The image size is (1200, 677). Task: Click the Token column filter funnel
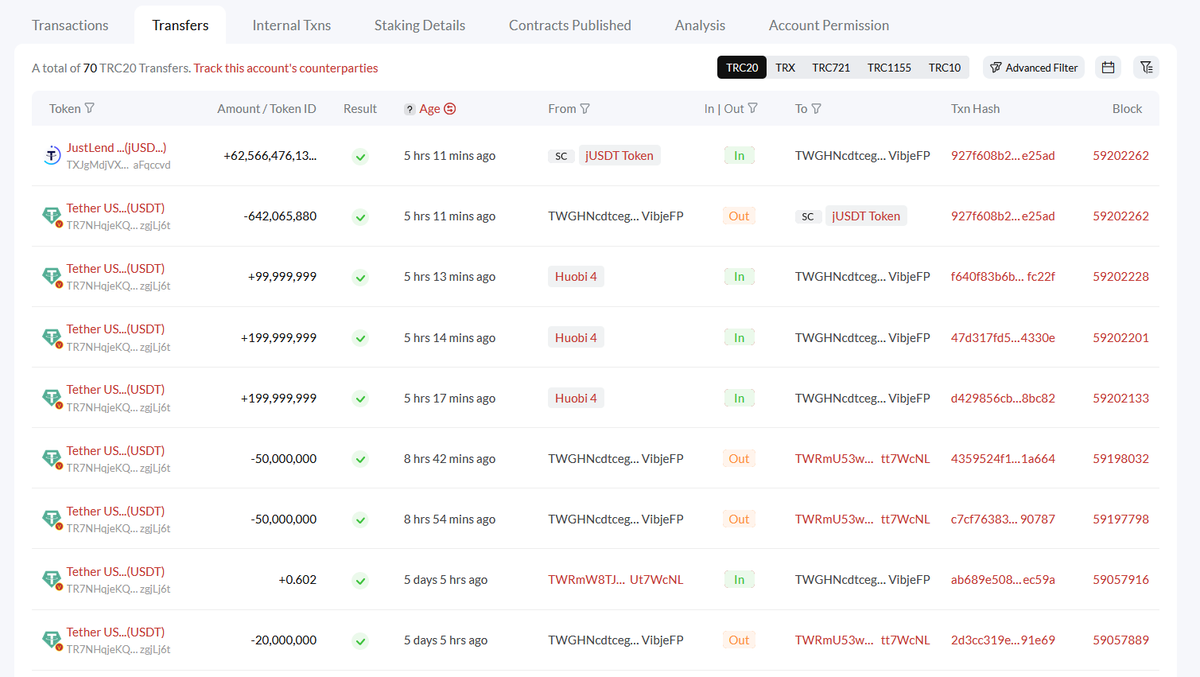point(90,108)
